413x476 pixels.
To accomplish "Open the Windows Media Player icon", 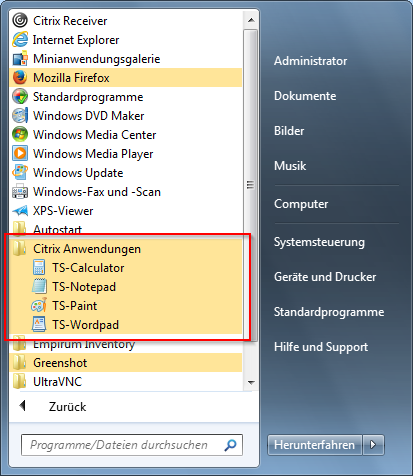I will (20, 154).
